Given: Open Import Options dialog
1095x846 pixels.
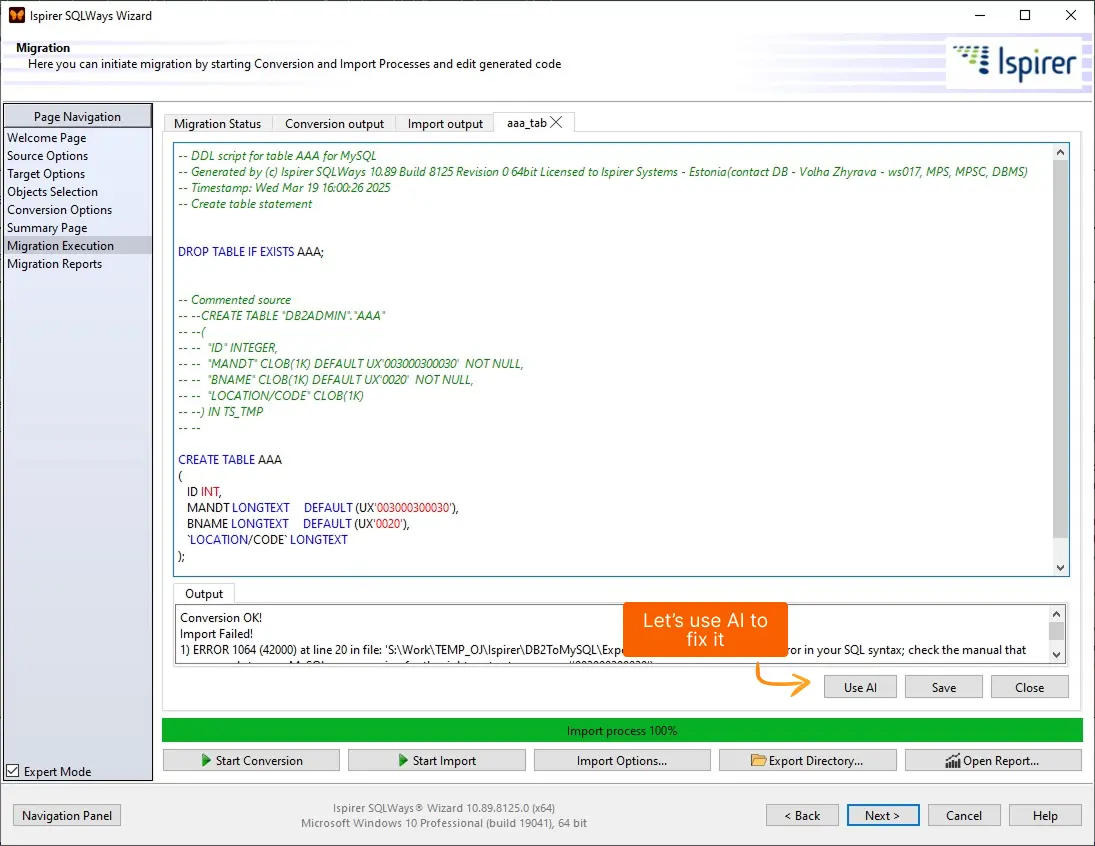Looking at the screenshot, I should point(622,760).
